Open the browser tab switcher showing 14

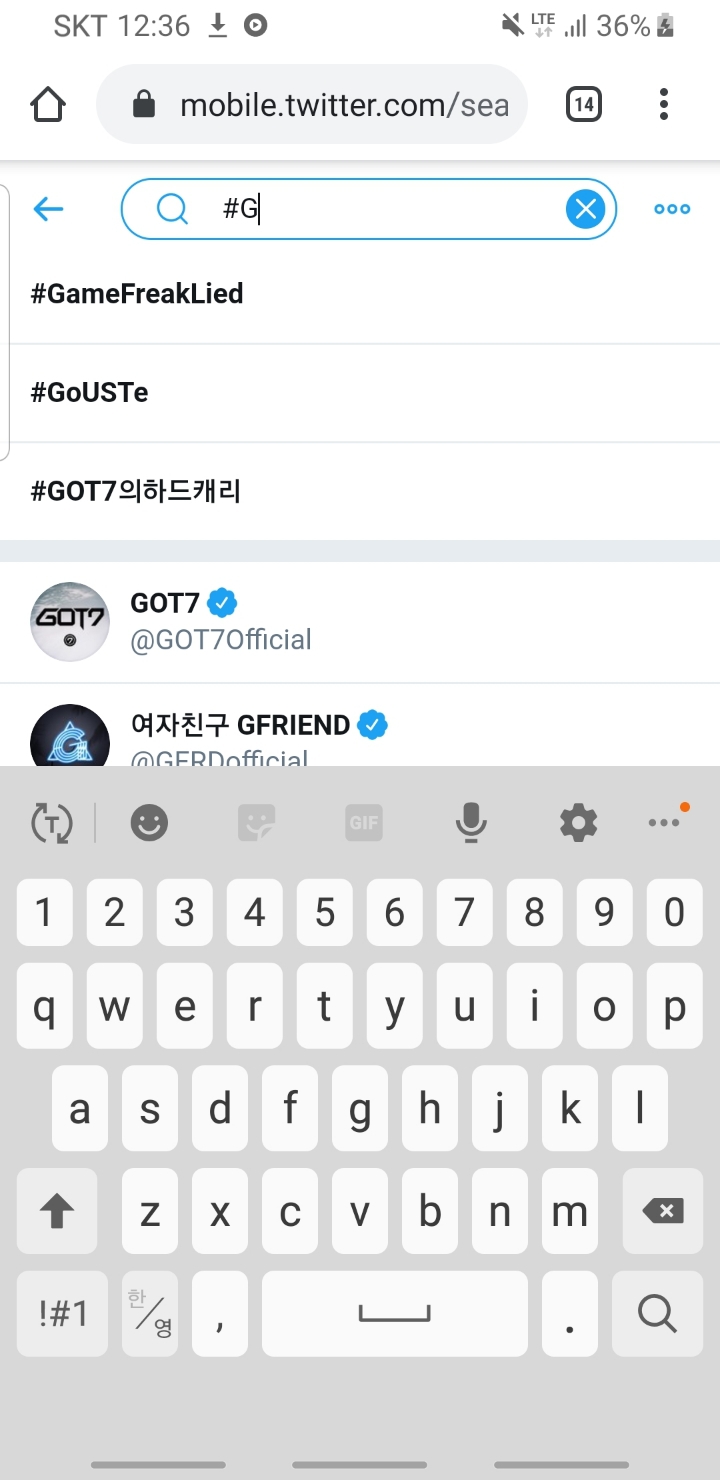pos(584,105)
